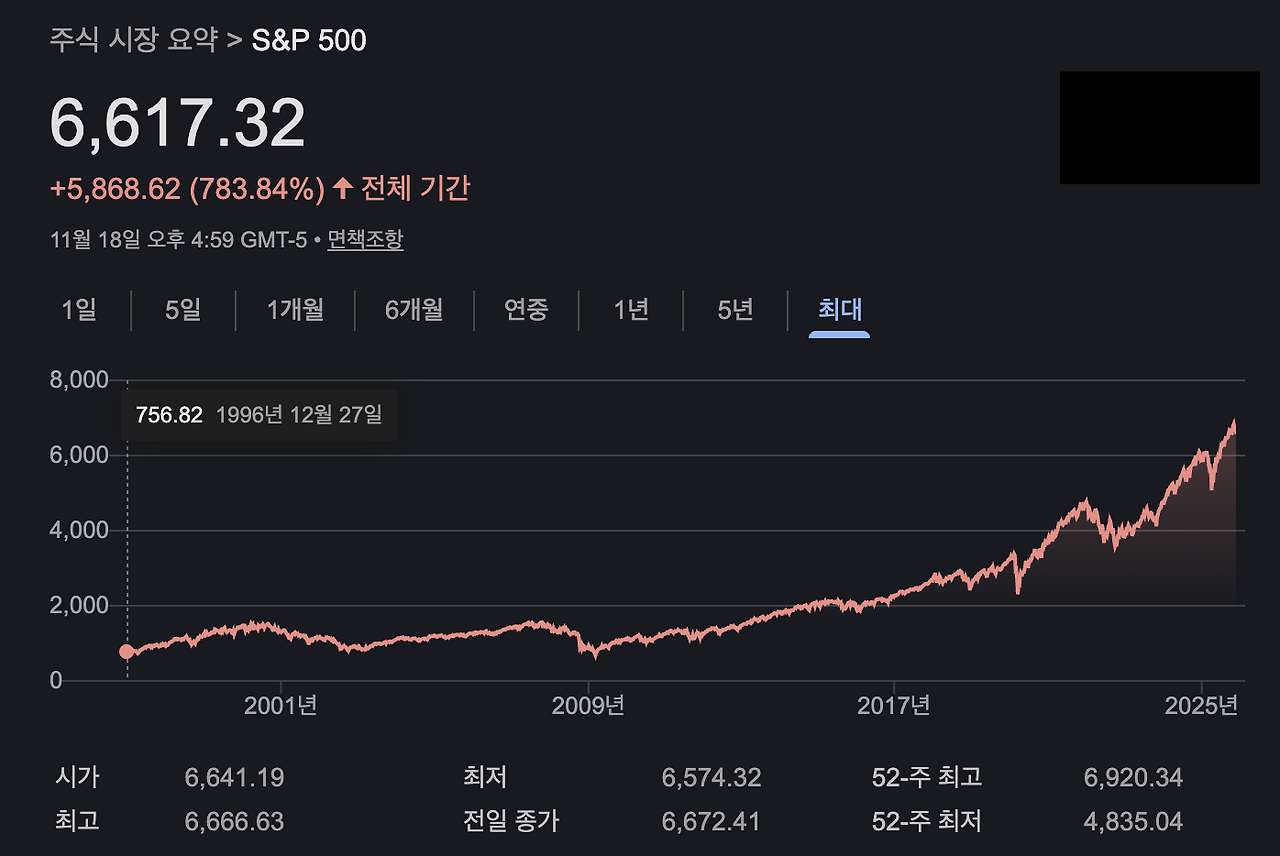Switch to the 연중 (YTD) view
Viewport: 1280px width, 856px height.
pyautogui.click(x=526, y=311)
